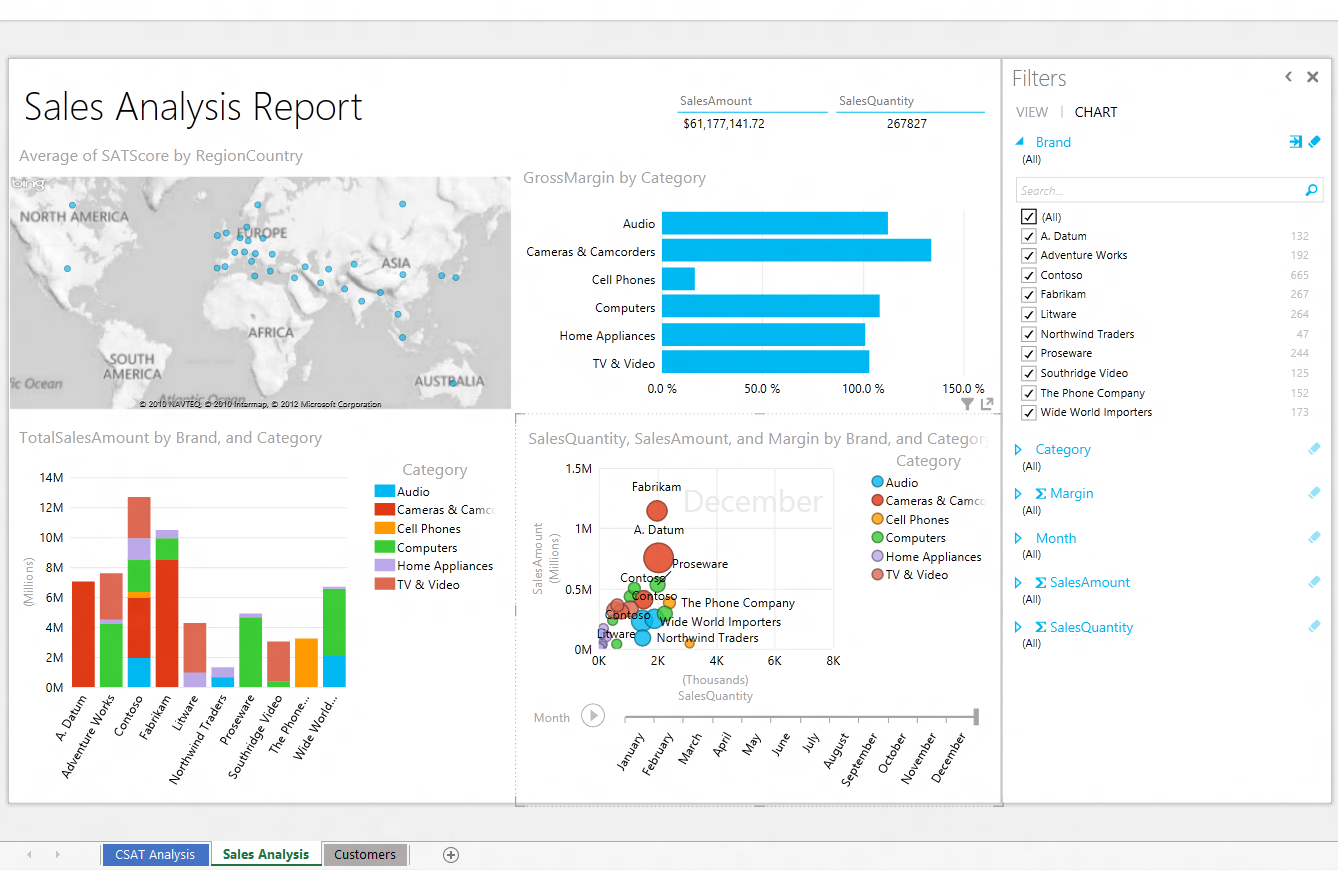This screenshot has width=1338, height=870.
Task: Click the play button beside Month
Action: [593, 716]
